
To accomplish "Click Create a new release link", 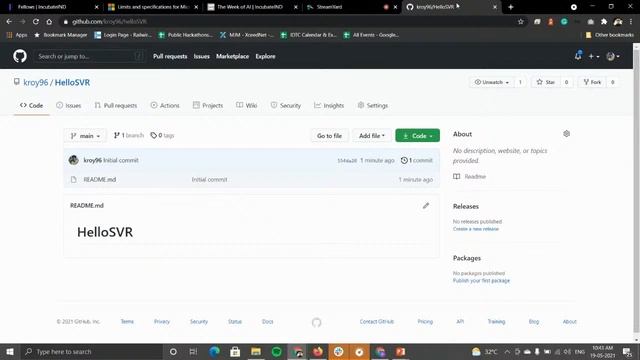I will (x=476, y=229).
